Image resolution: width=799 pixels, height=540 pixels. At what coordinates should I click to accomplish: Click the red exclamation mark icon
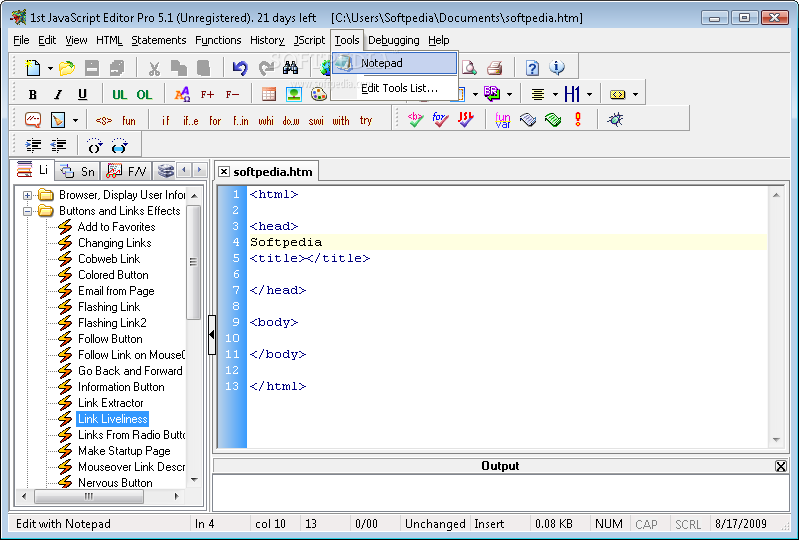[577, 120]
